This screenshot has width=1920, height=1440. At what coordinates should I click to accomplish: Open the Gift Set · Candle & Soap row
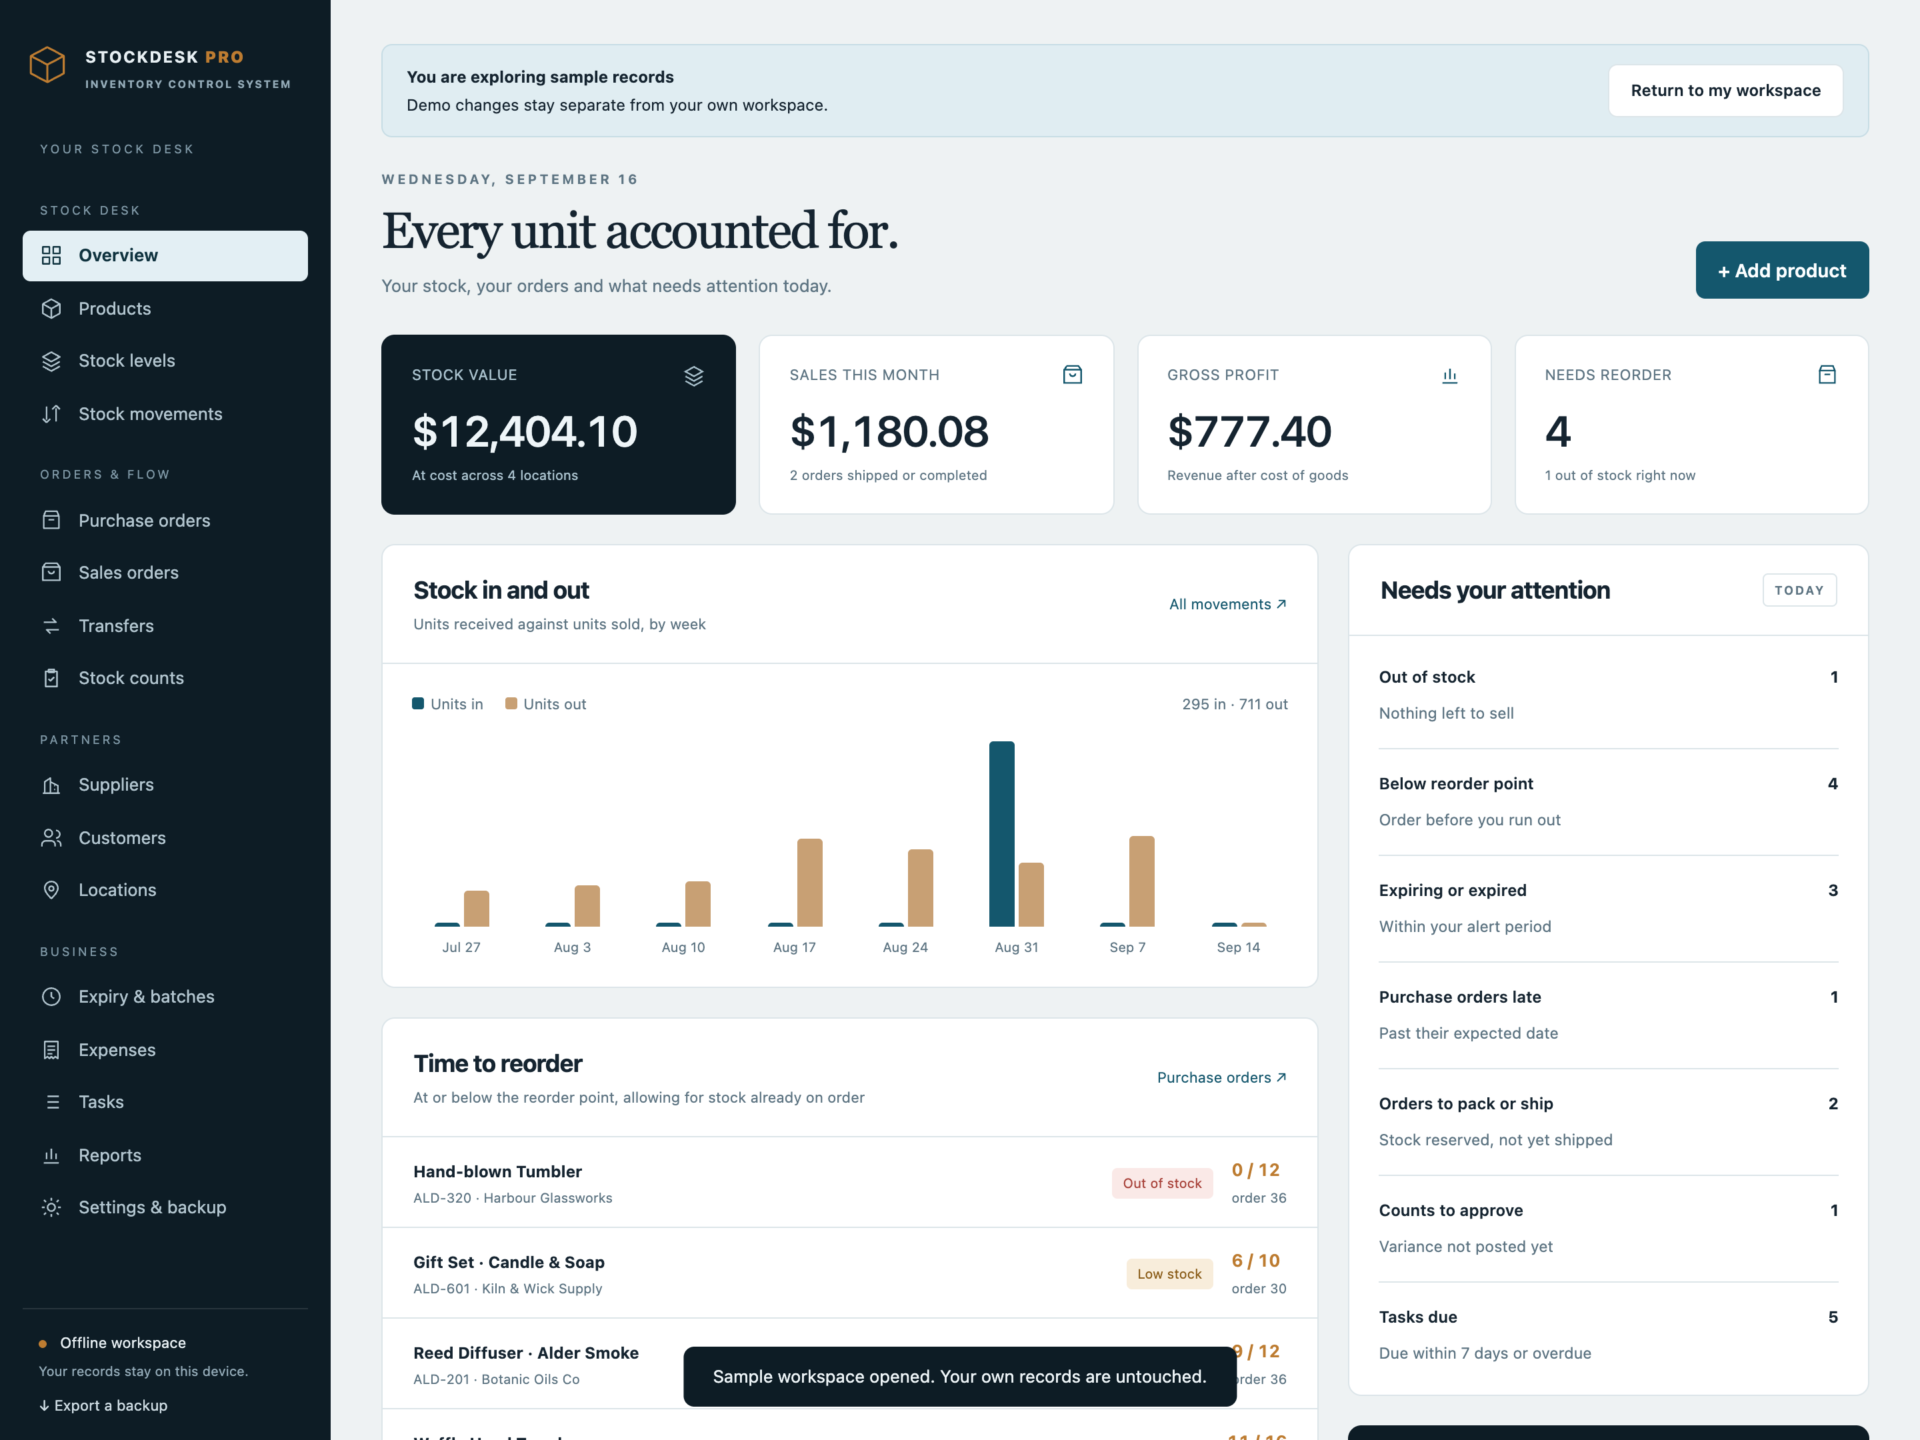tap(849, 1273)
